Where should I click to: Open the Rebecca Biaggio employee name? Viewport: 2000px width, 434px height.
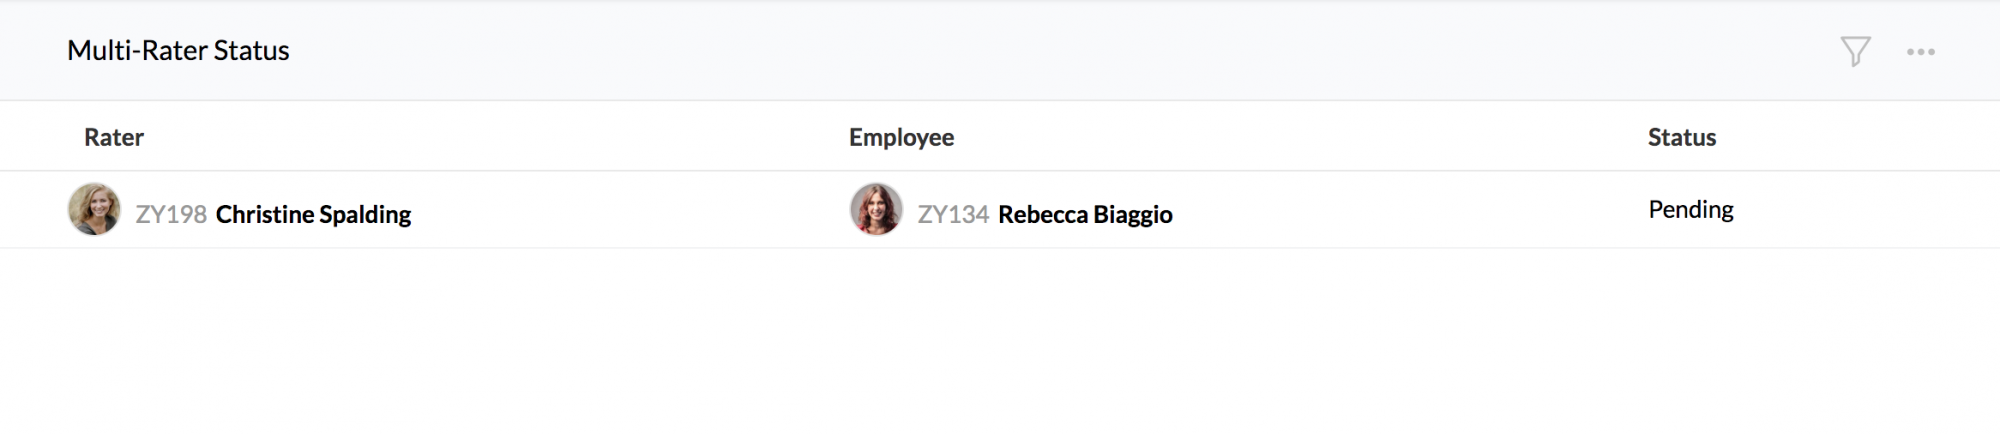point(1085,214)
